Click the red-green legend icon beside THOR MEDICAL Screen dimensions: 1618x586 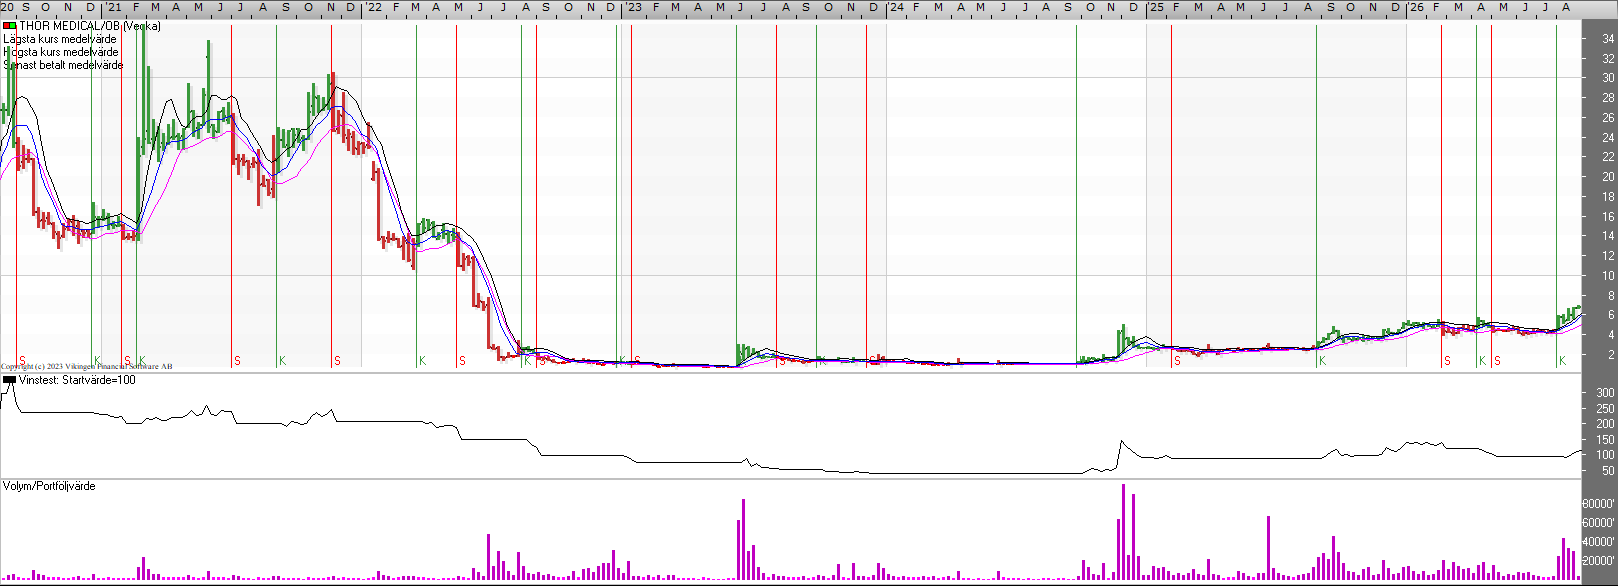click(x=10, y=26)
